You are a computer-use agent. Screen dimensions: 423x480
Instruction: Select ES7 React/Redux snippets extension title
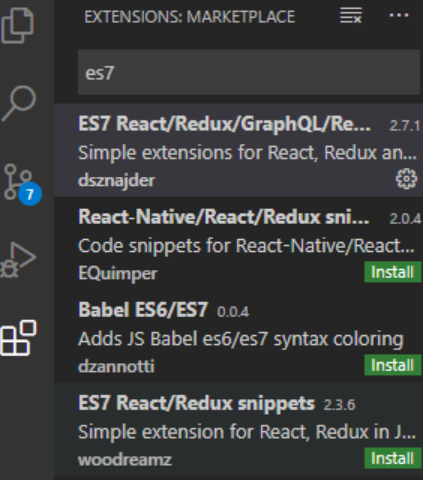(x=196, y=403)
